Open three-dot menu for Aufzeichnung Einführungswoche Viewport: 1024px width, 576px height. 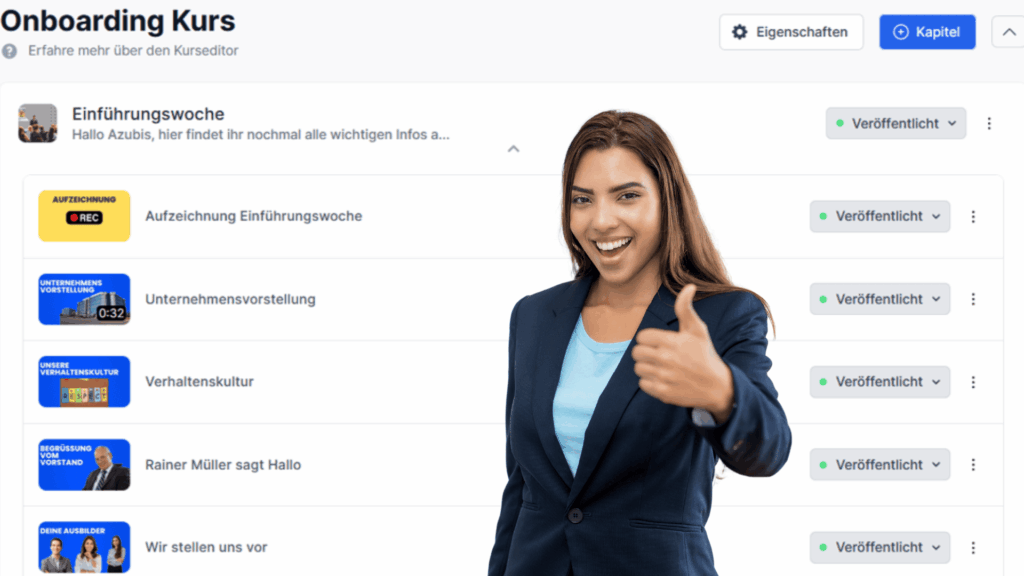point(973,217)
